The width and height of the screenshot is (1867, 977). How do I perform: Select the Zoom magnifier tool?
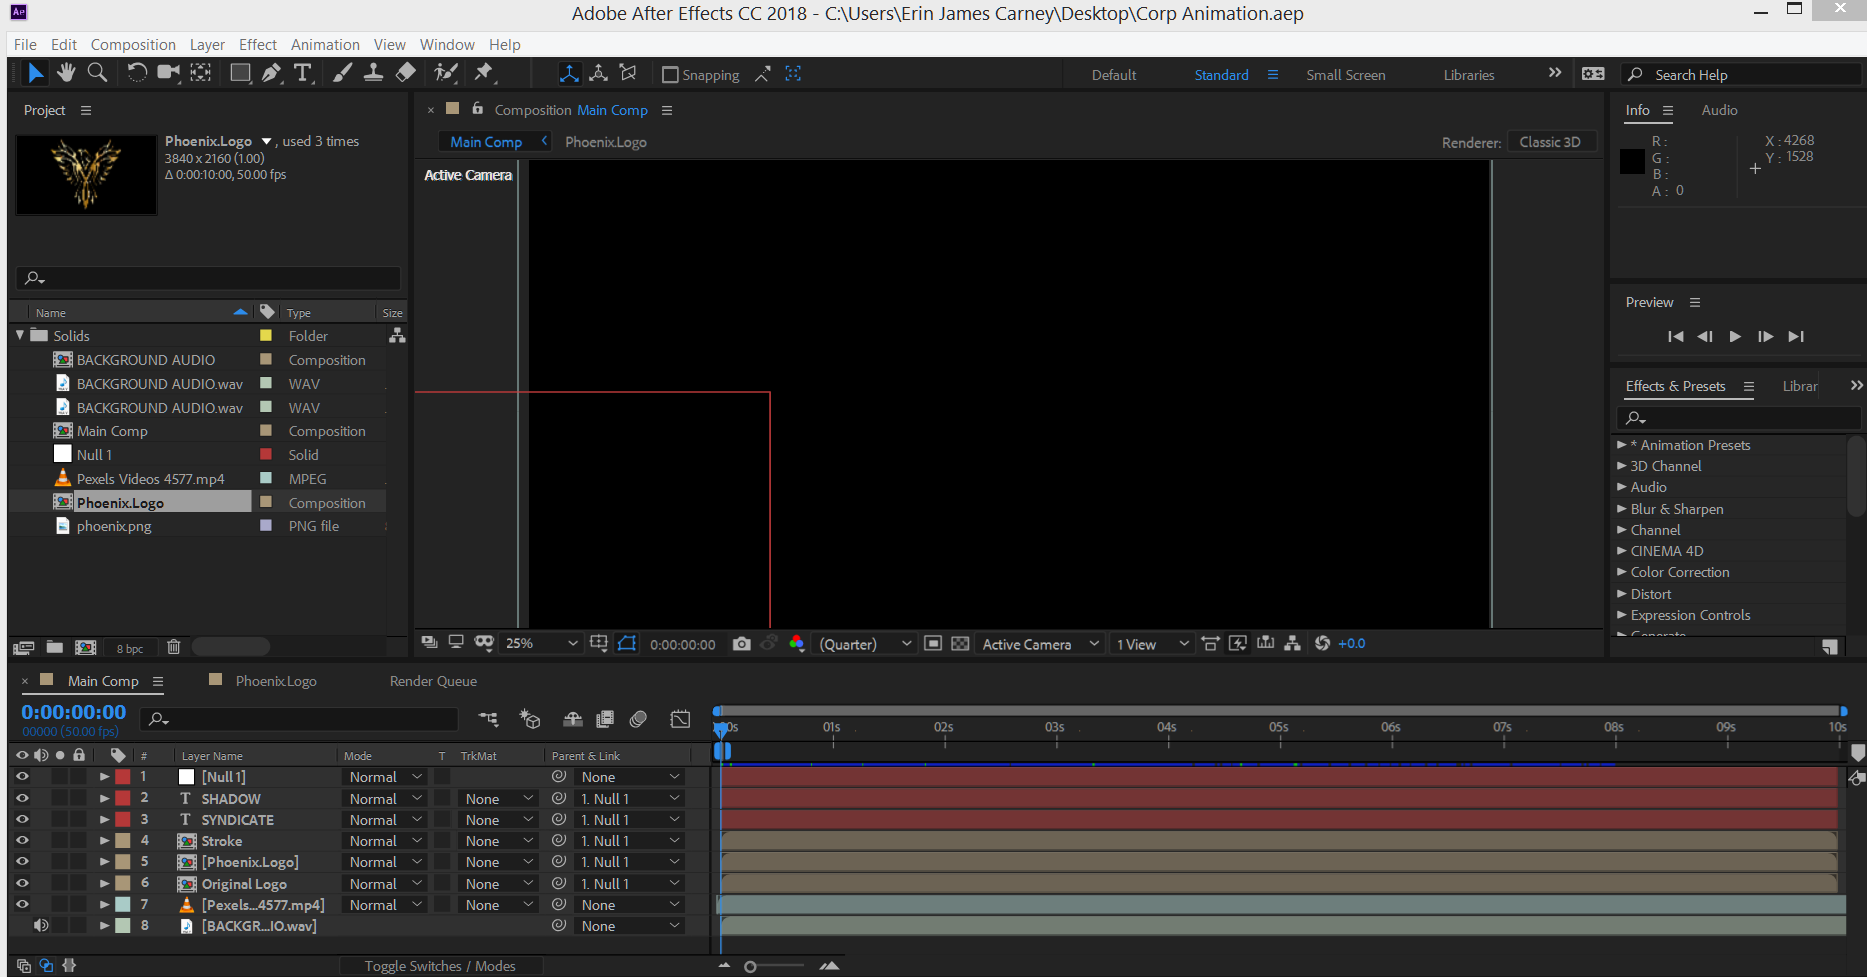coord(97,73)
